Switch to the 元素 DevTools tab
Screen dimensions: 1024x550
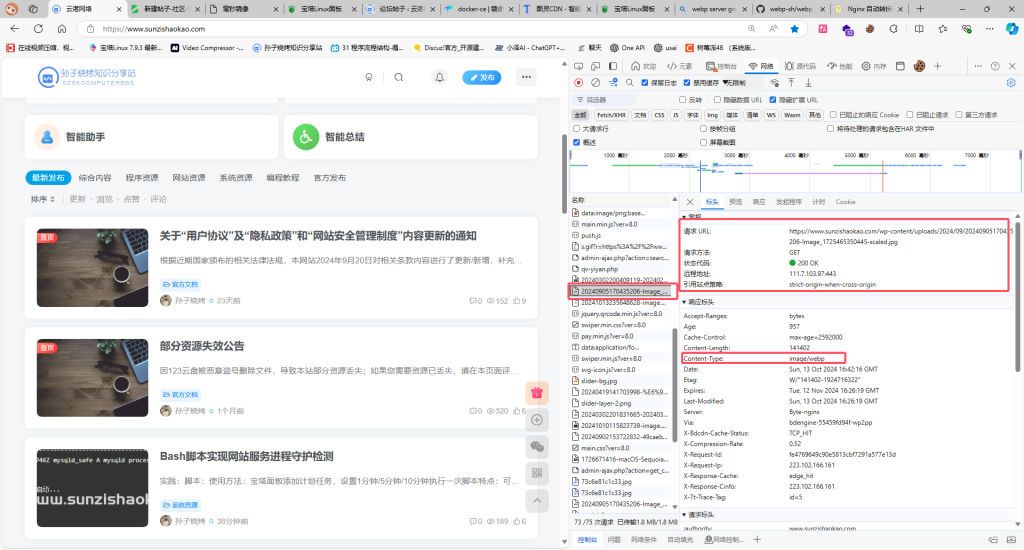tap(679, 66)
